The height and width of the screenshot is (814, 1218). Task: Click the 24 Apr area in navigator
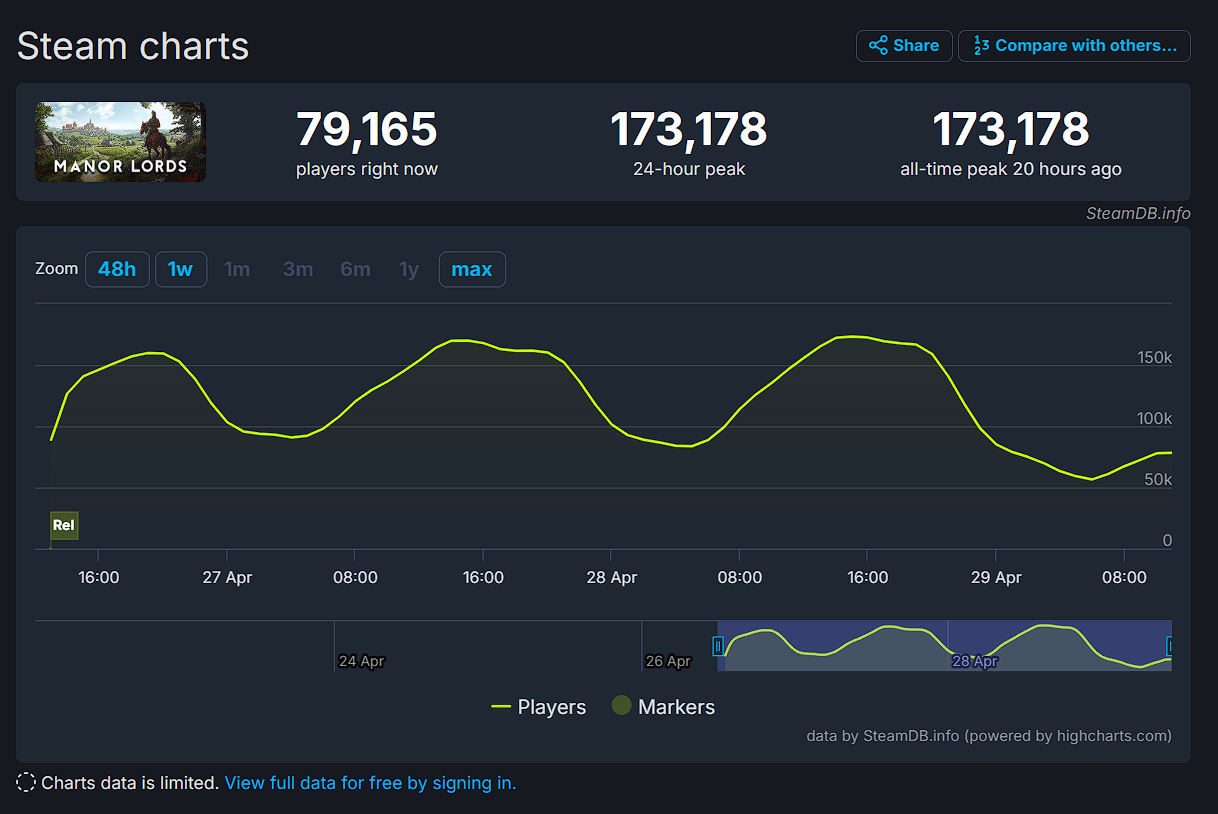pyautogui.click(x=361, y=660)
